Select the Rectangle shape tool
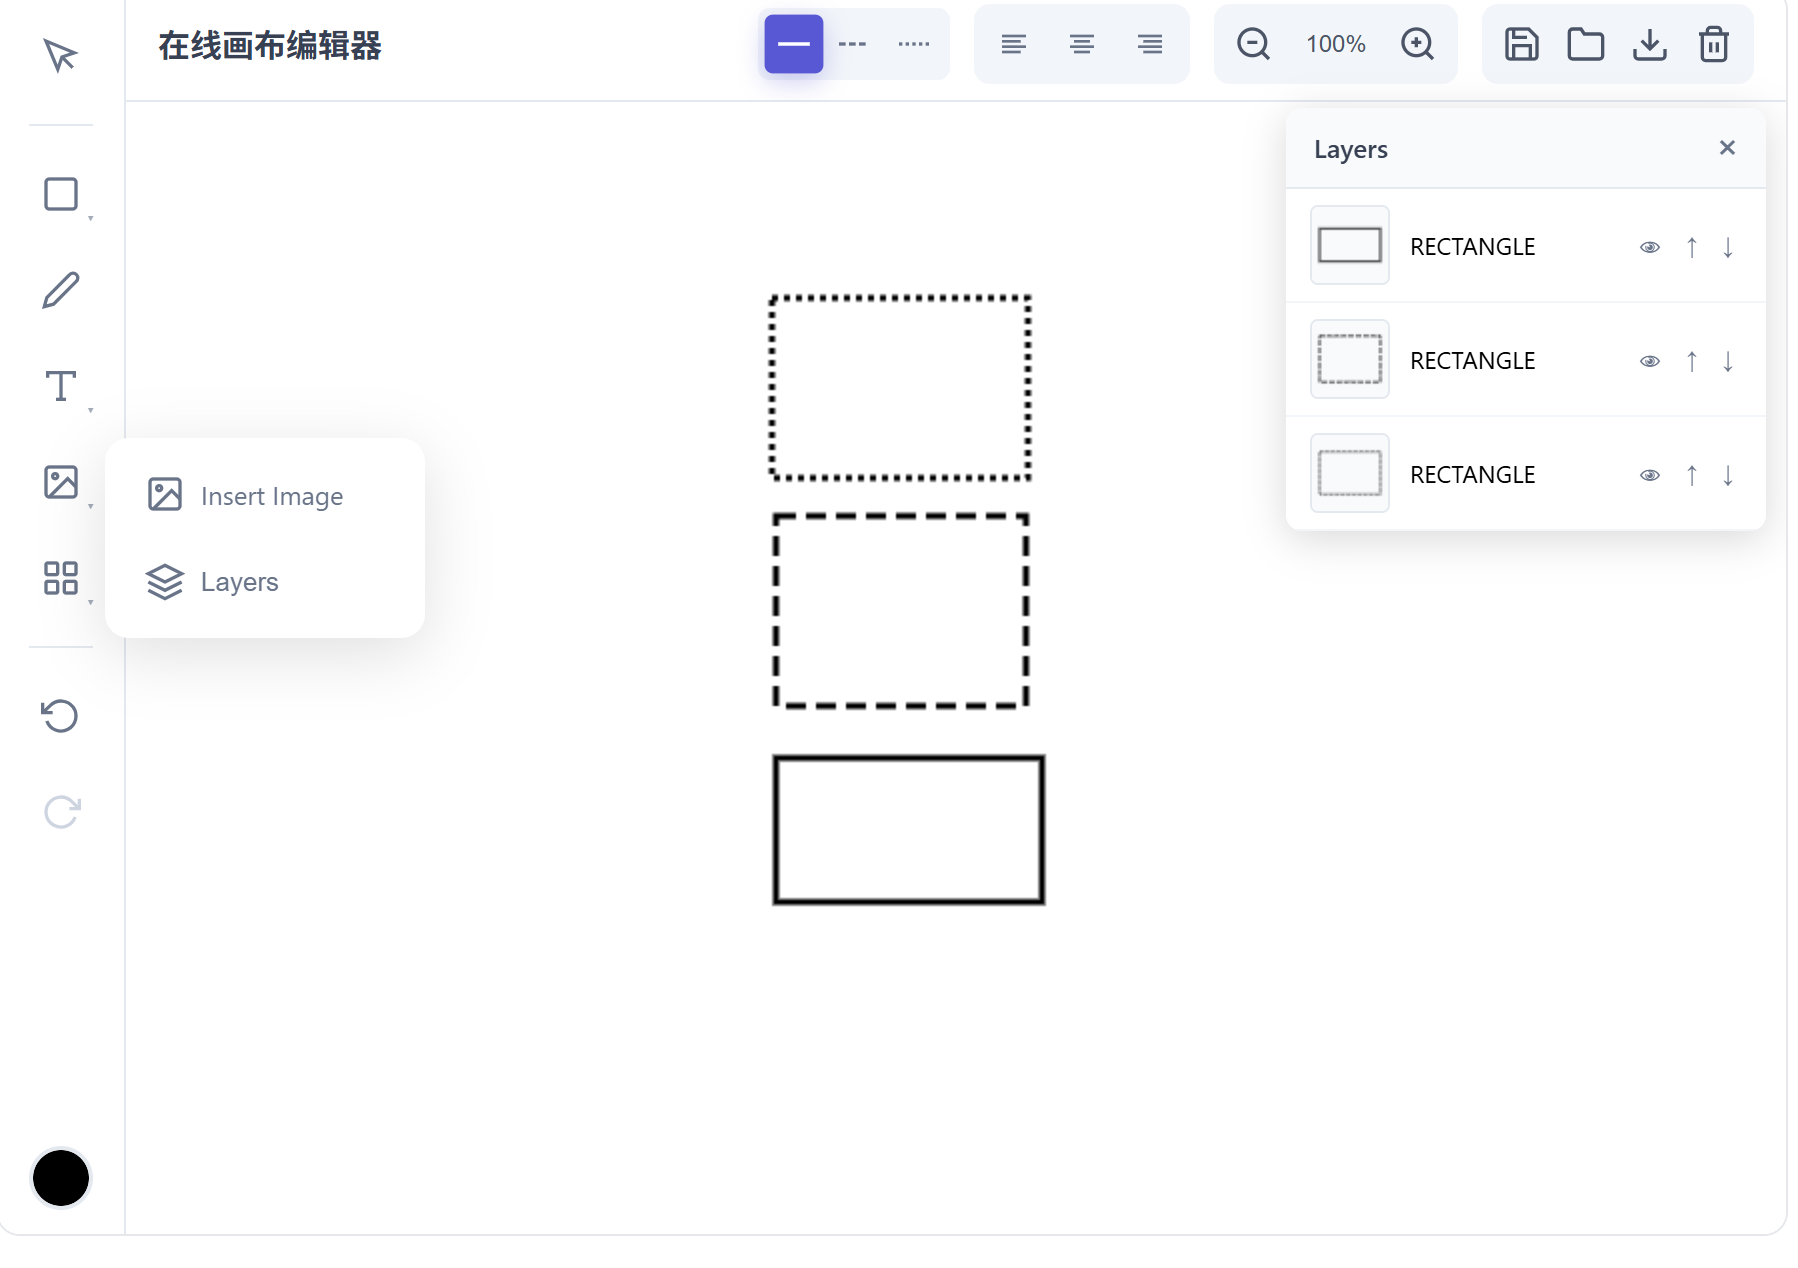 60,193
